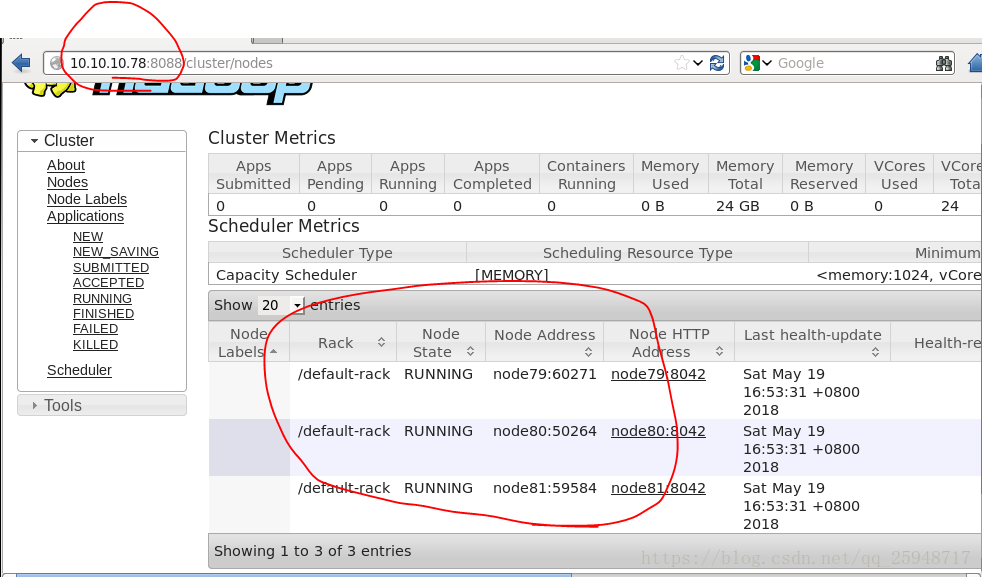Open the Scheduler page link
The height and width of the screenshot is (577, 982).
(79, 370)
